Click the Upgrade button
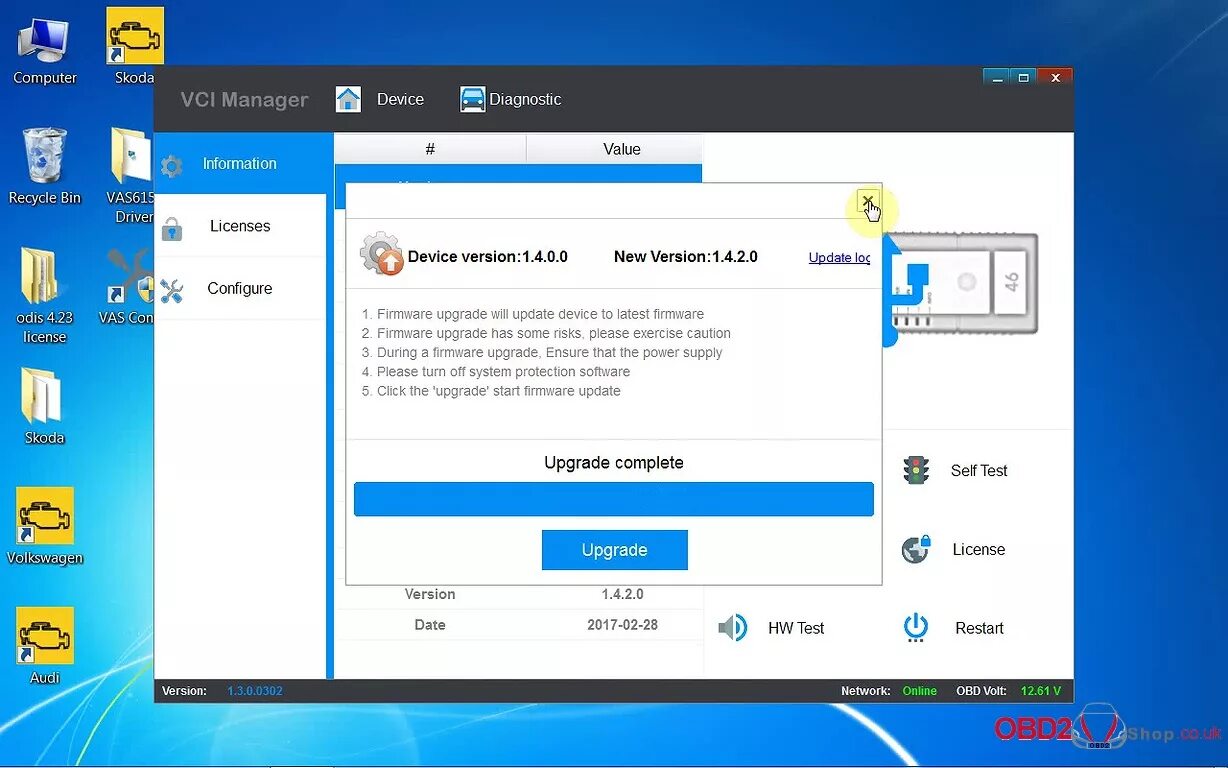The image size is (1228, 768). coord(615,550)
